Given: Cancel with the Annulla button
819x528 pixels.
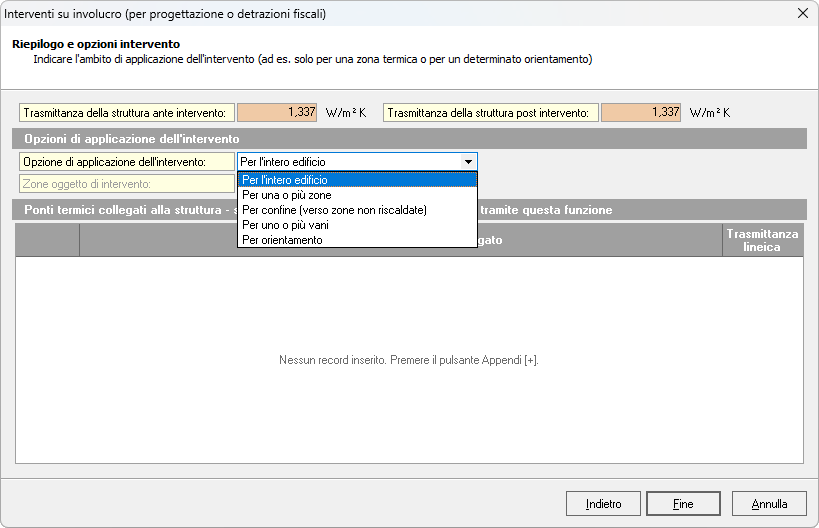Looking at the screenshot, I should pyautogui.click(x=769, y=504).
